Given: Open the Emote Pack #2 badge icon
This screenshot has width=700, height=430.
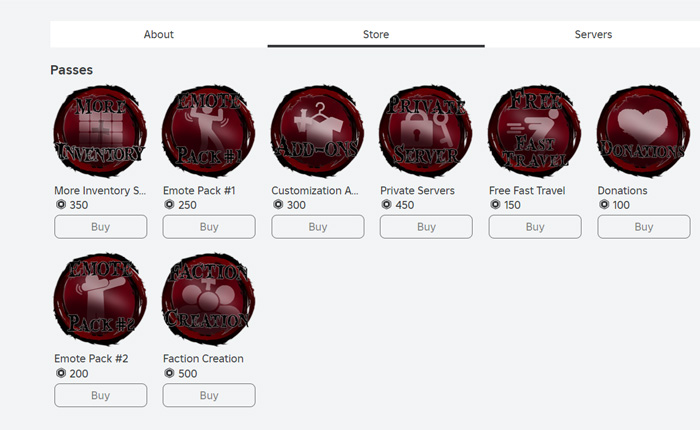Looking at the screenshot, I should 100,299.
